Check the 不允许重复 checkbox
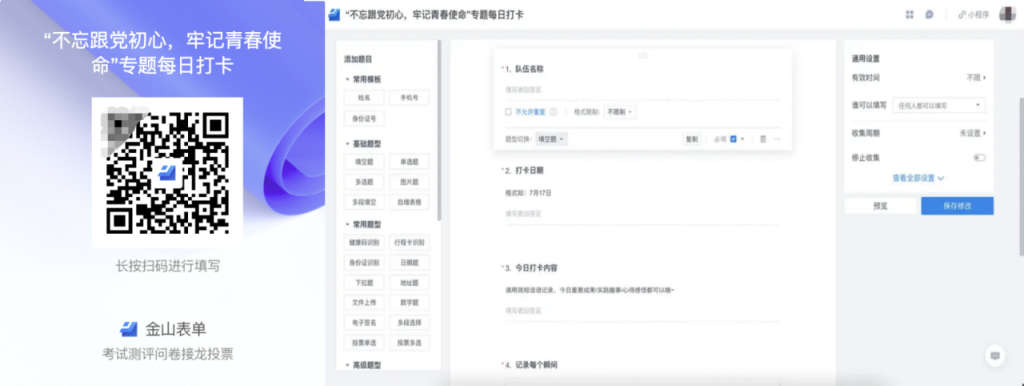 (508, 112)
